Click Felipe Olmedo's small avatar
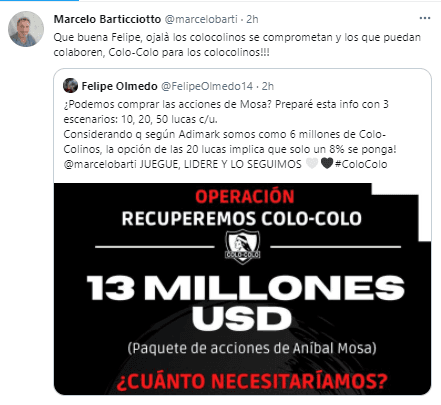Screen dimensions: 441x405 click(70, 86)
